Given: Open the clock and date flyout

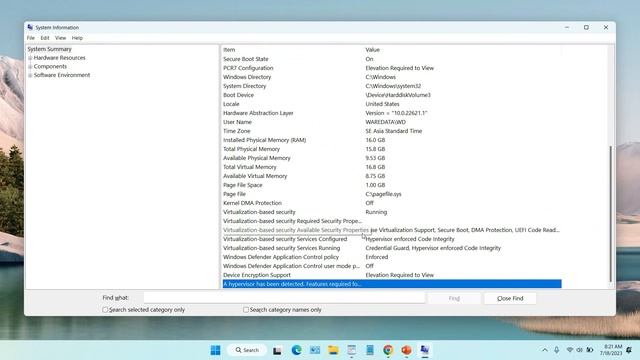Looking at the screenshot, I should (611, 350).
